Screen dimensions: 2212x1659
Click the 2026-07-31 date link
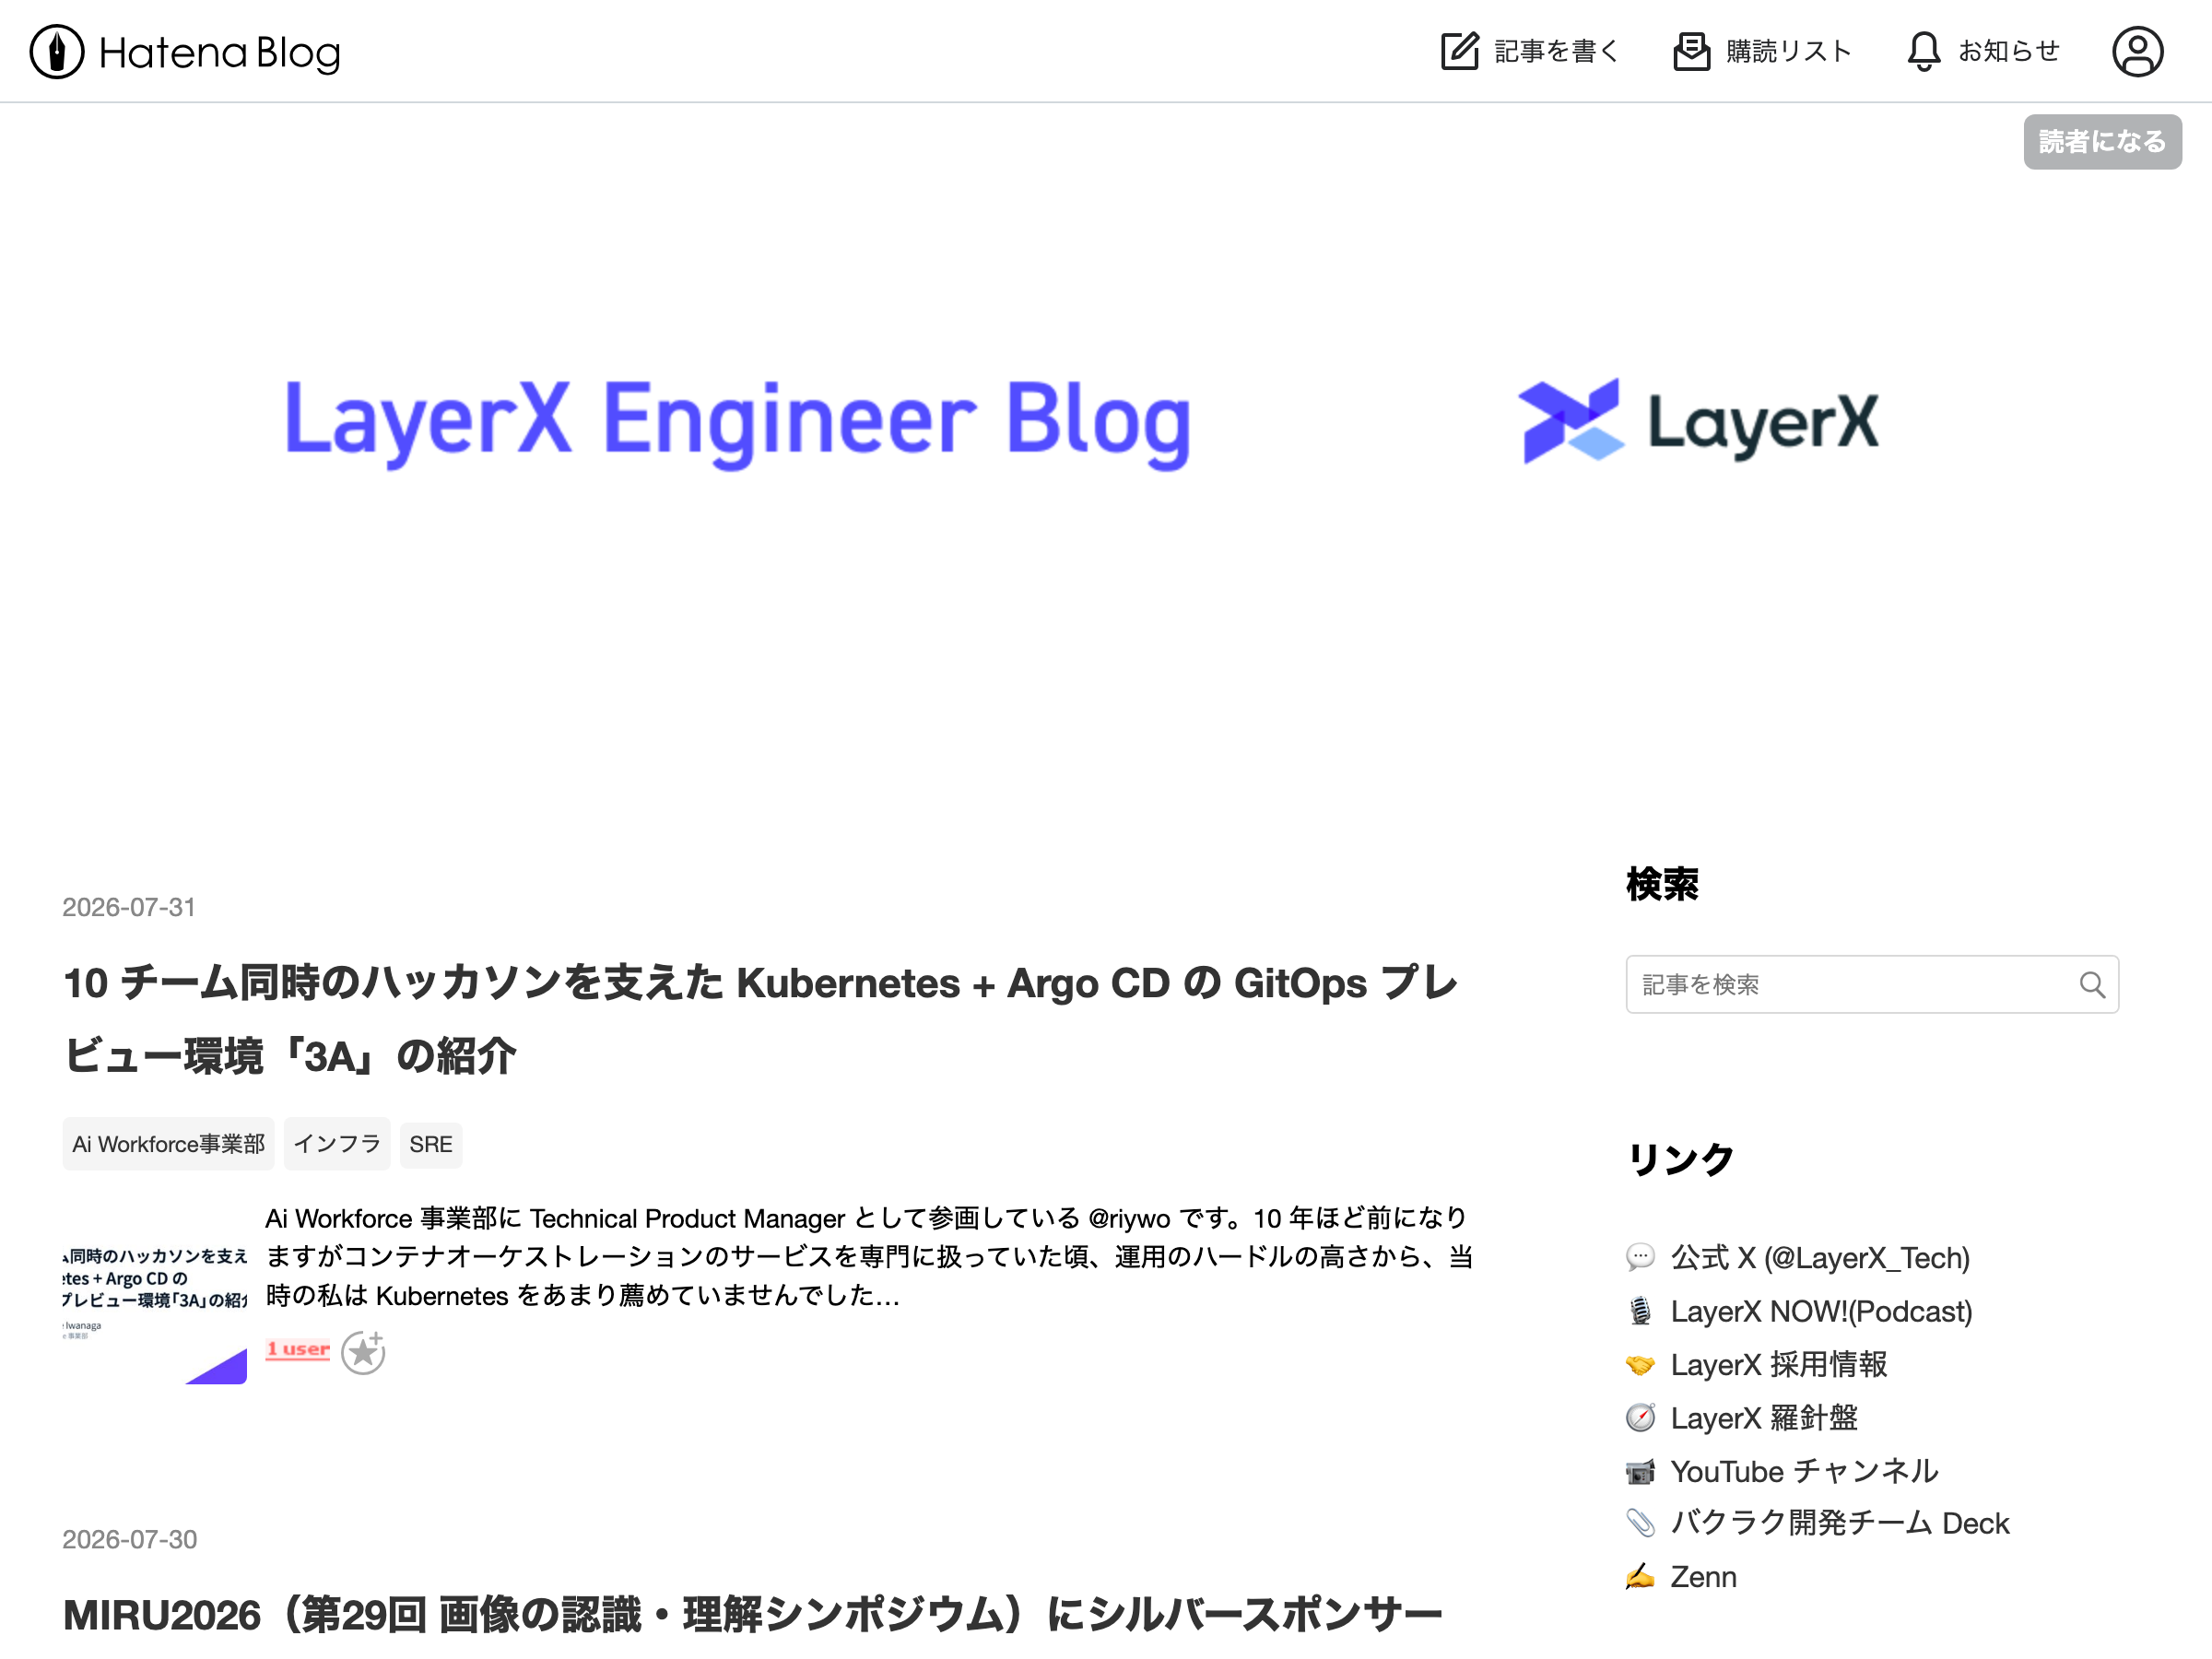(x=129, y=907)
